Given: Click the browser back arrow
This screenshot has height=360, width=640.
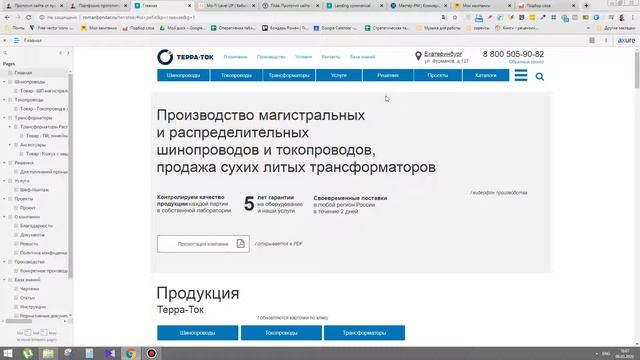Looking at the screenshot, I should [x=7, y=18].
